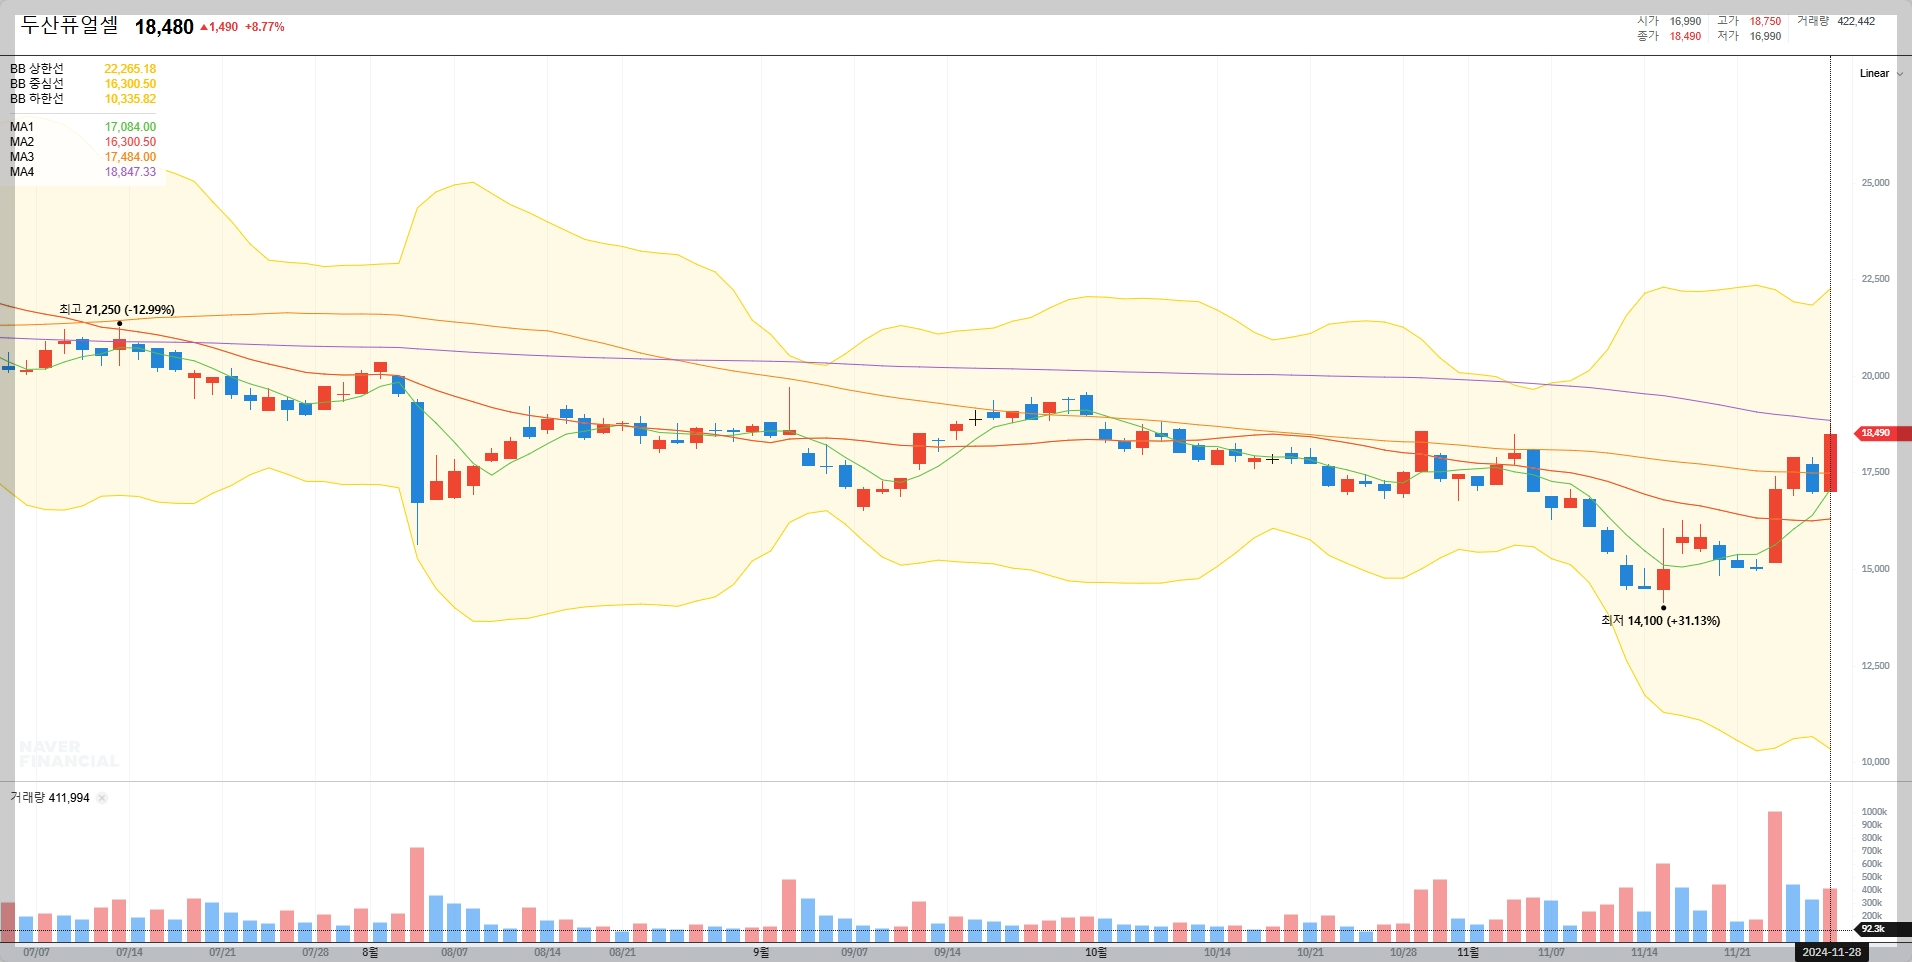Select the MA1 legend value 17,084.00
The height and width of the screenshot is (962, 1912).
click(x=130, y=127)
